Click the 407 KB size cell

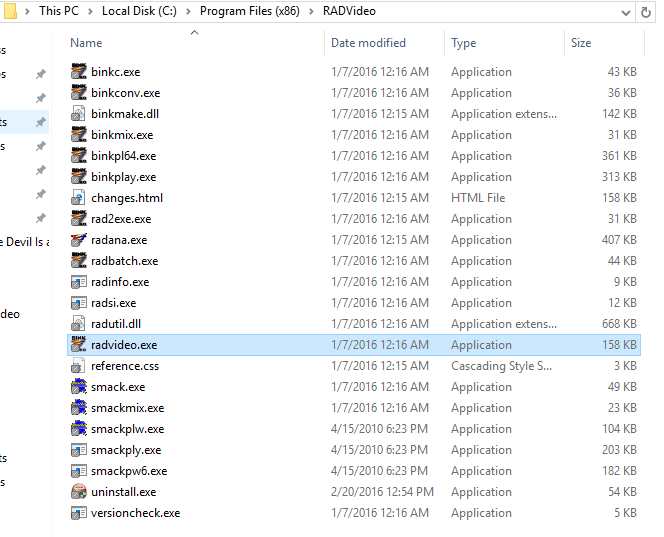pos(619,240)
